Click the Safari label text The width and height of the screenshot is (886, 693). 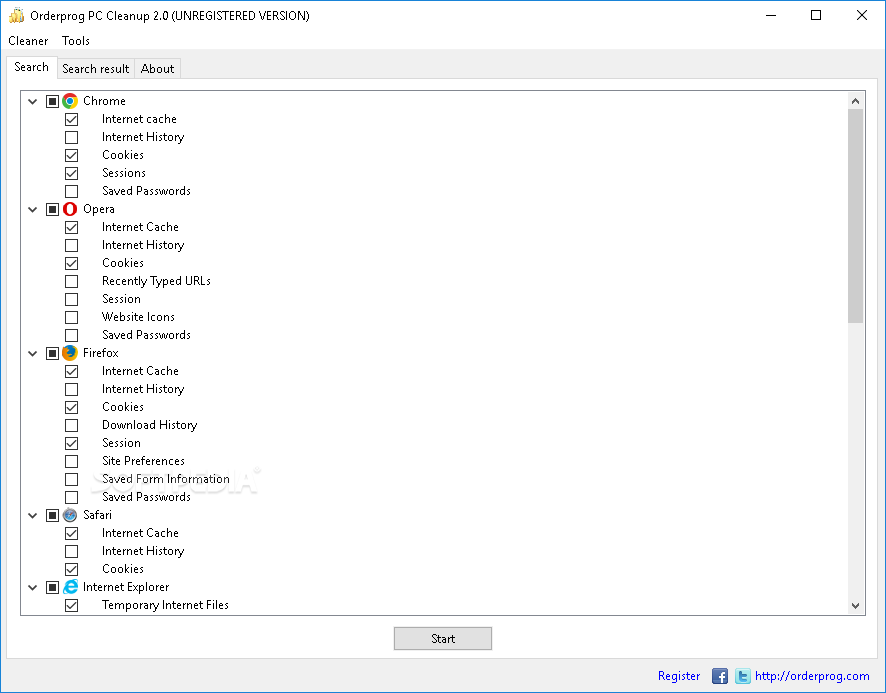pyautogui.click(x=97, y=515)
